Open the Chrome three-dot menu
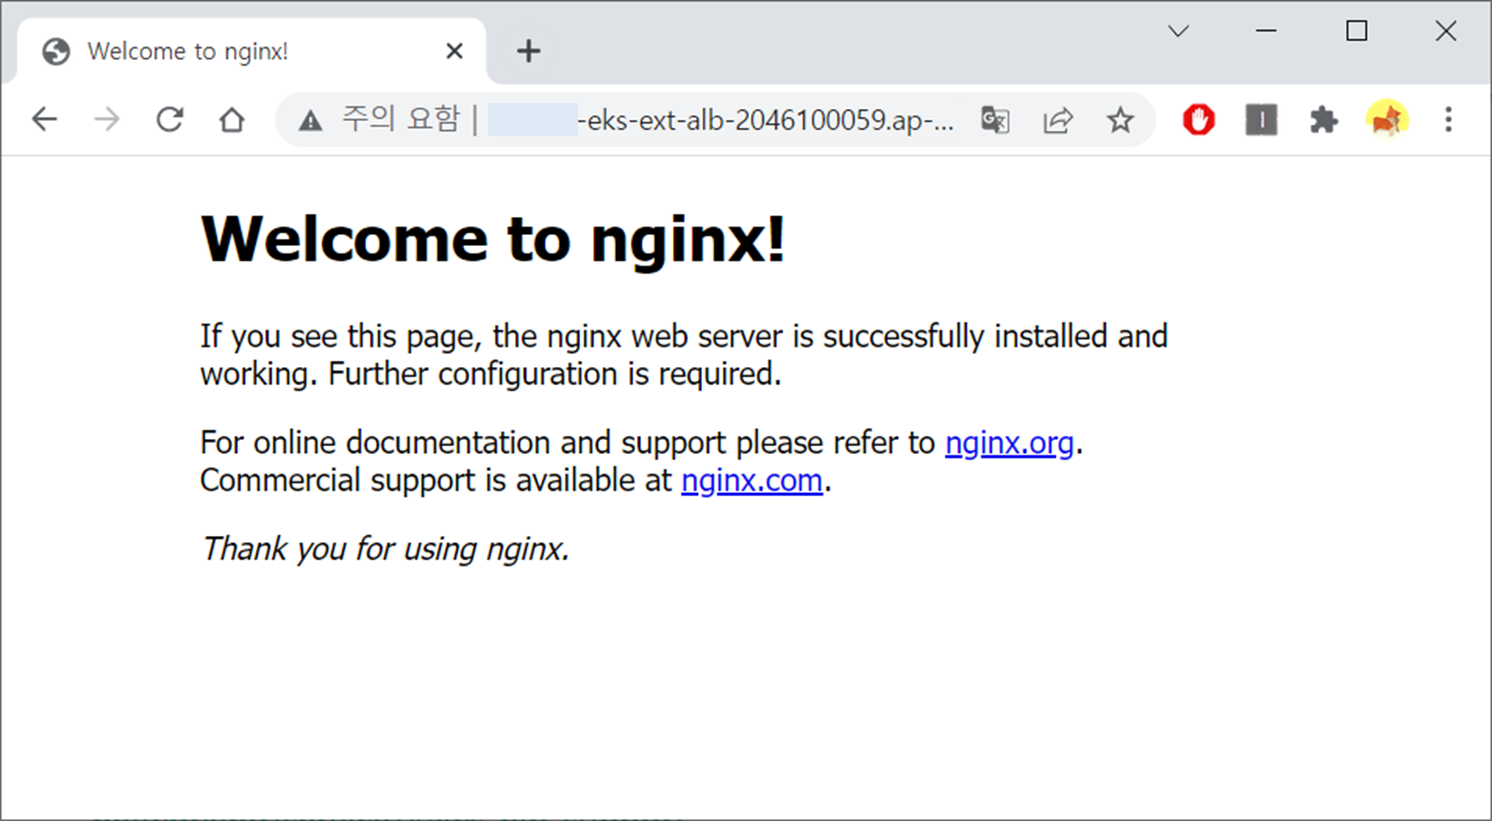Viewport: 1492px width, 821px height. 1448,120
